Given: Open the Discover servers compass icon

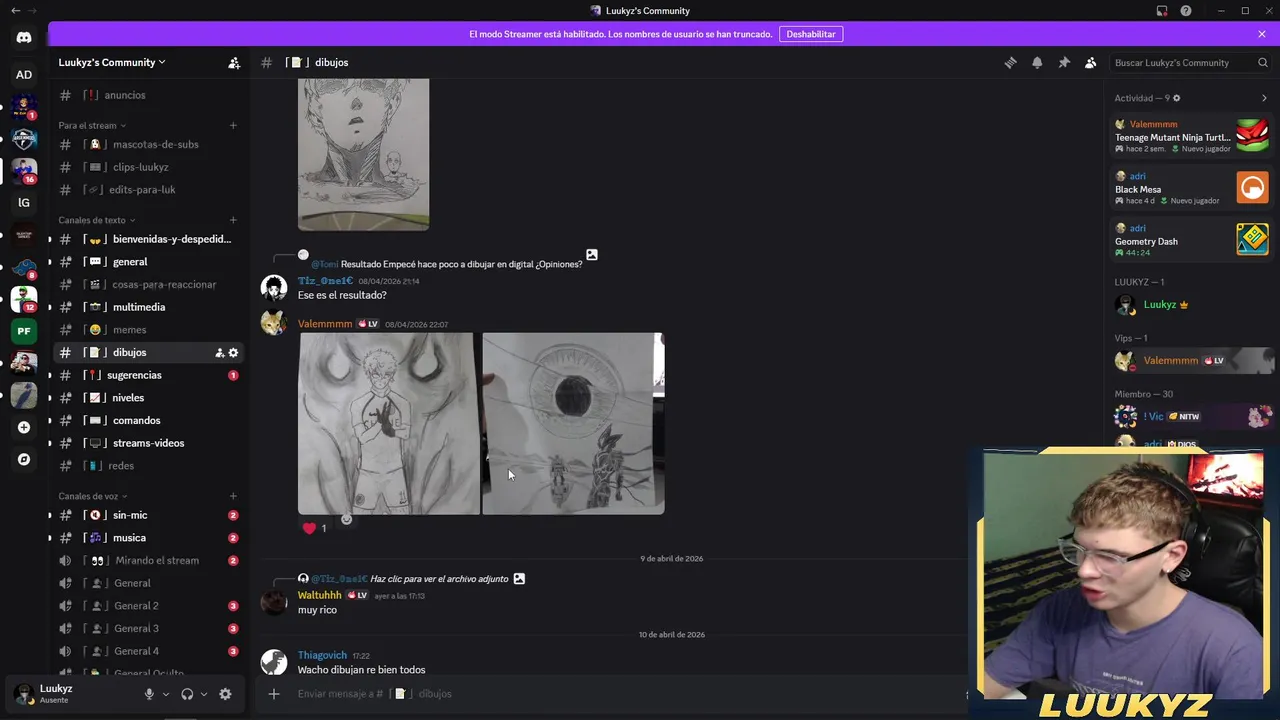Looking at the screenshot, I should (24, 459).
